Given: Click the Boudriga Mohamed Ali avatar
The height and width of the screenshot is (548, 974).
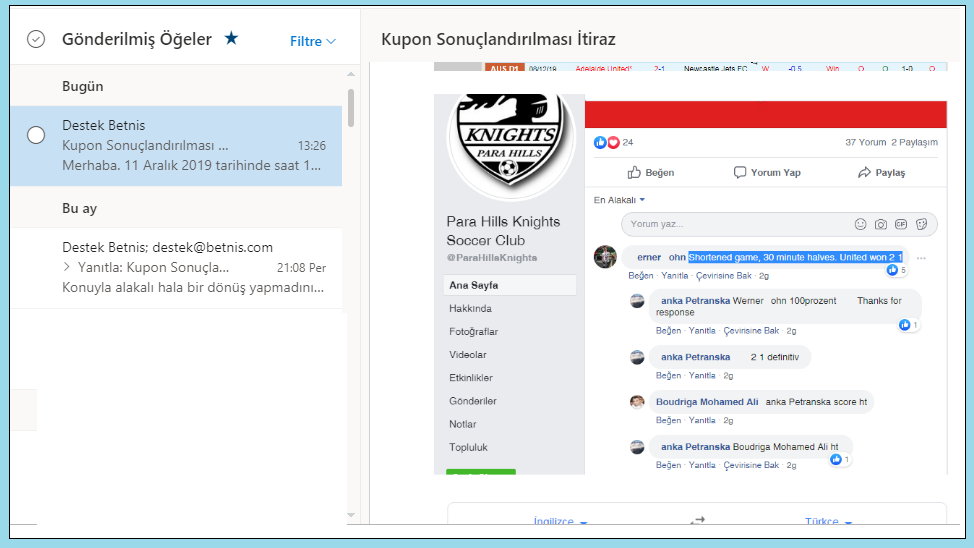Looking at the screenshot, I should (637, 402).
